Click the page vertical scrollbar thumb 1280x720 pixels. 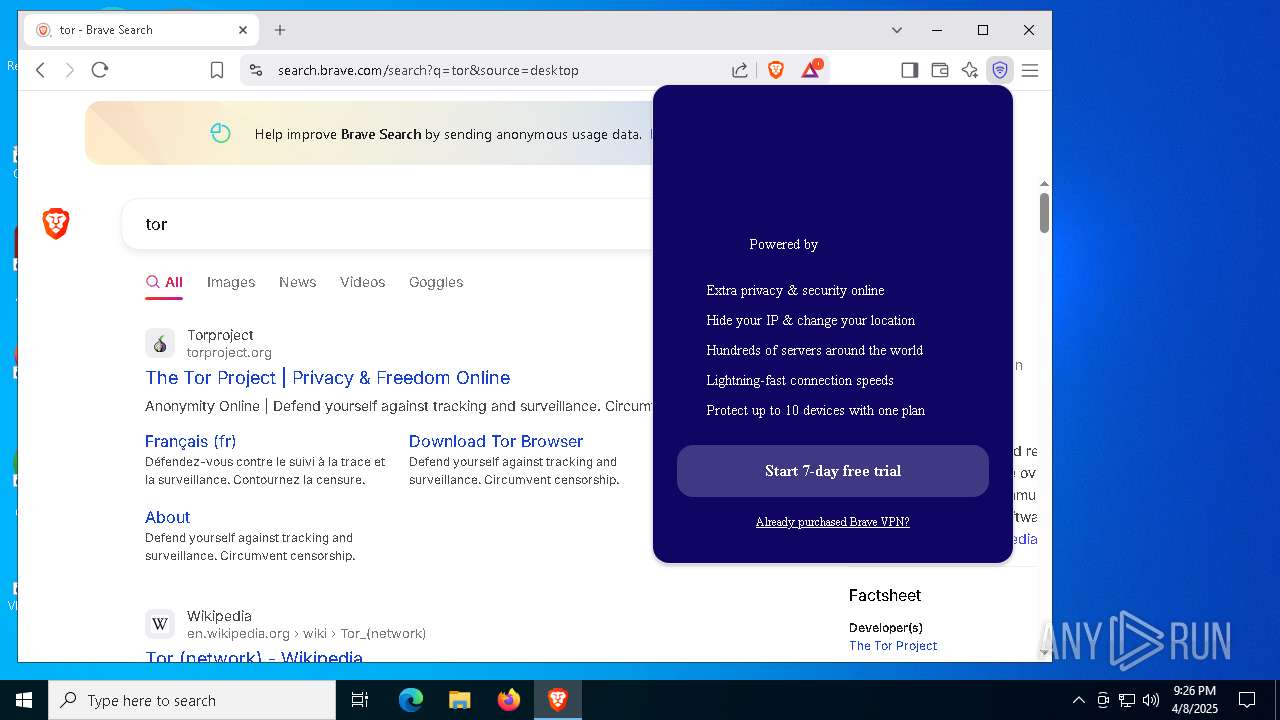1044,212
